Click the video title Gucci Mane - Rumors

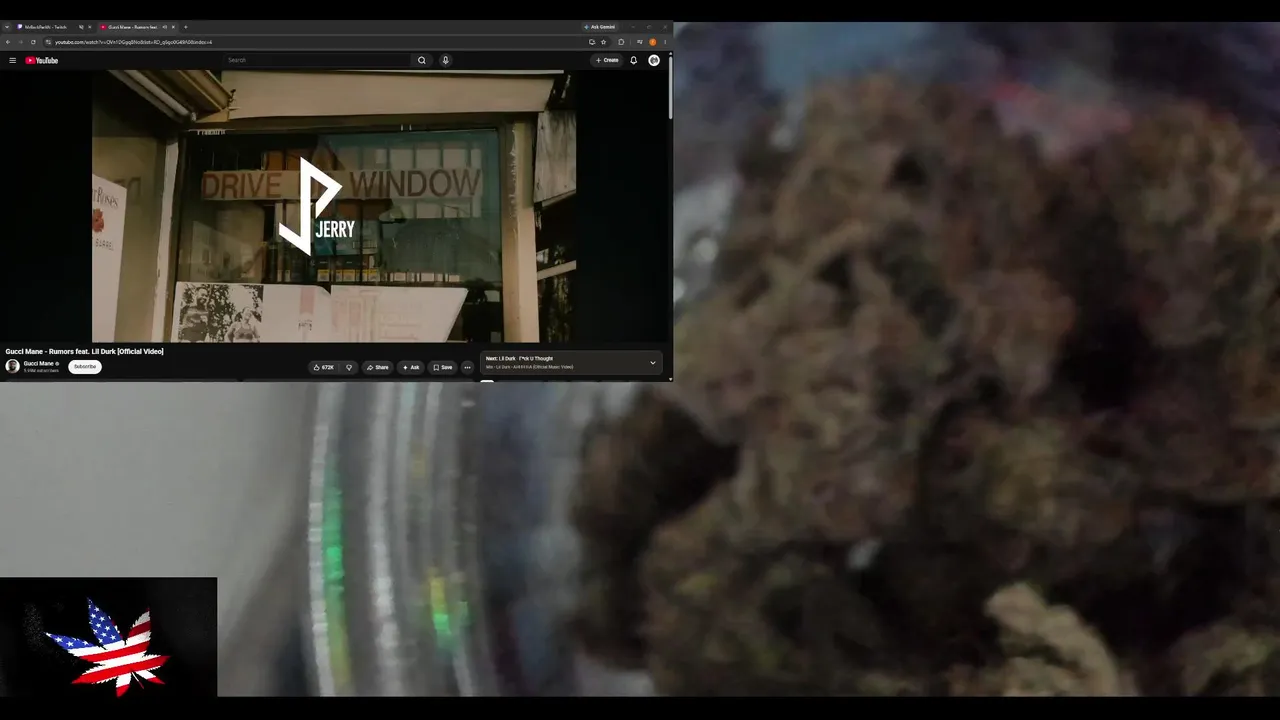tap(84, 352)
